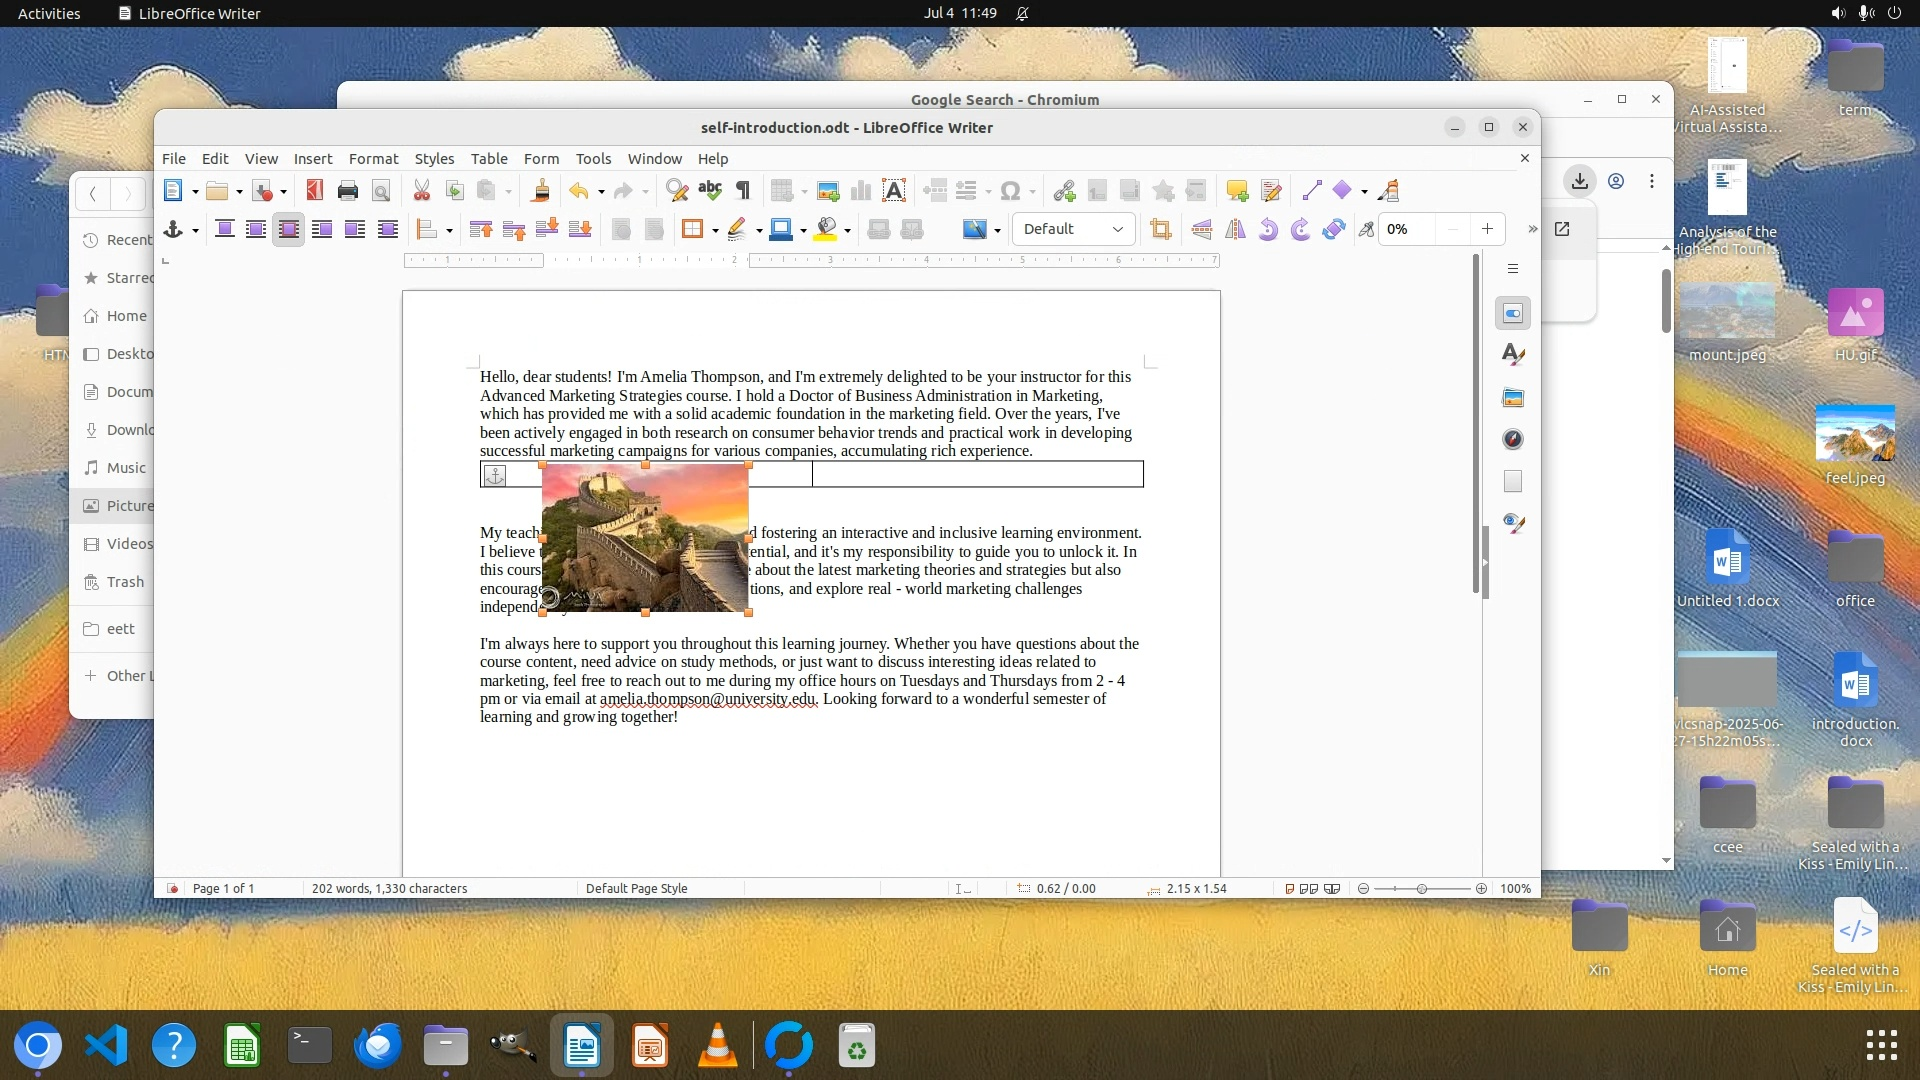Expand the Borders dropdown arrow

pyautogui.click(x=715, y=230)
